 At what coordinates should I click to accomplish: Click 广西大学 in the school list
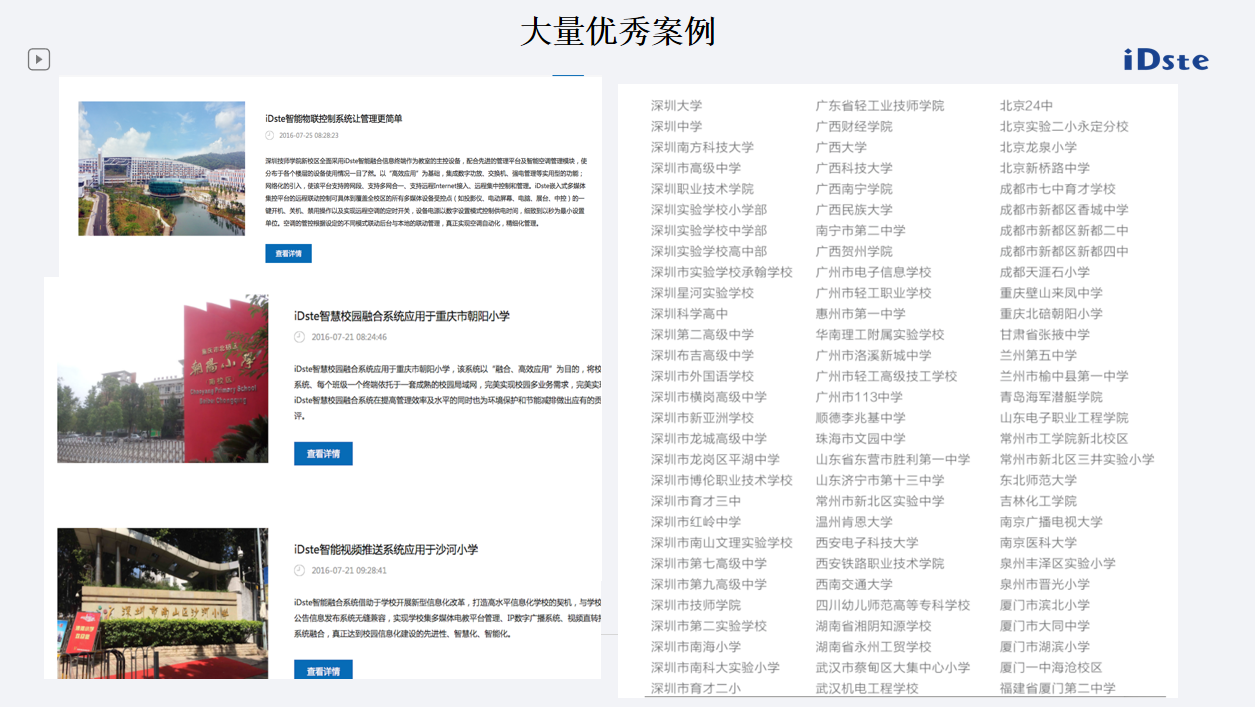click(x=841, y=147)
